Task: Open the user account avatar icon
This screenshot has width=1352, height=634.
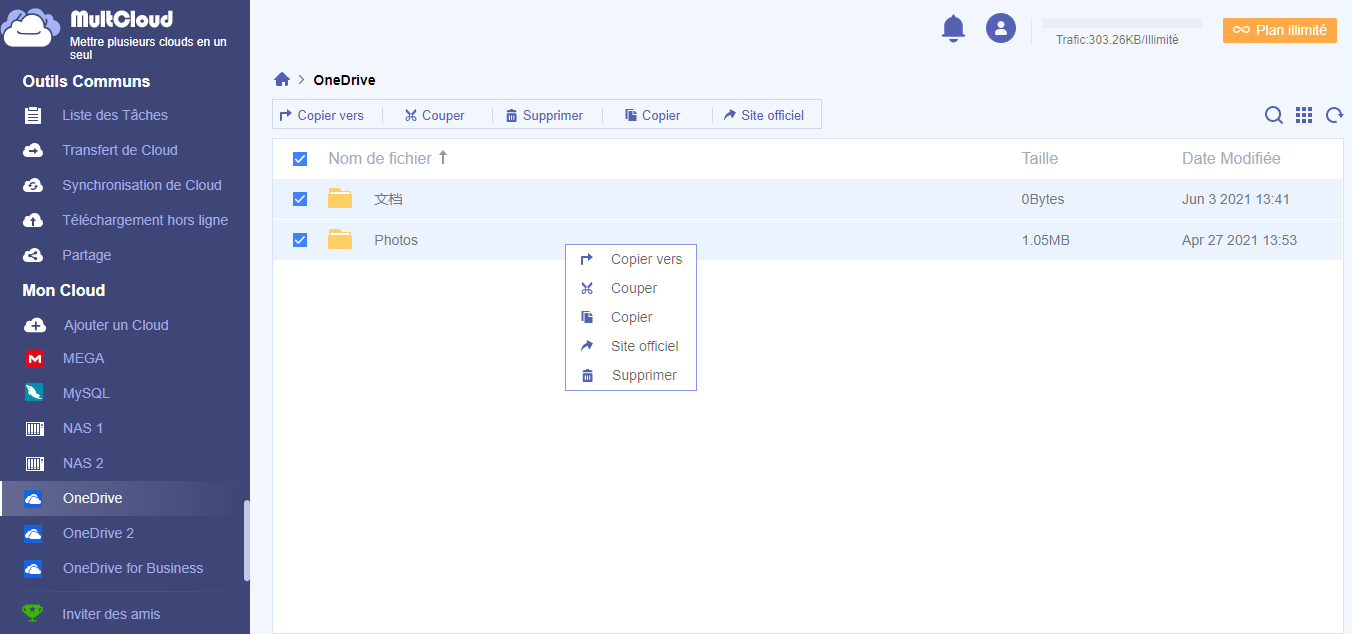Action: click(1001, 28)
